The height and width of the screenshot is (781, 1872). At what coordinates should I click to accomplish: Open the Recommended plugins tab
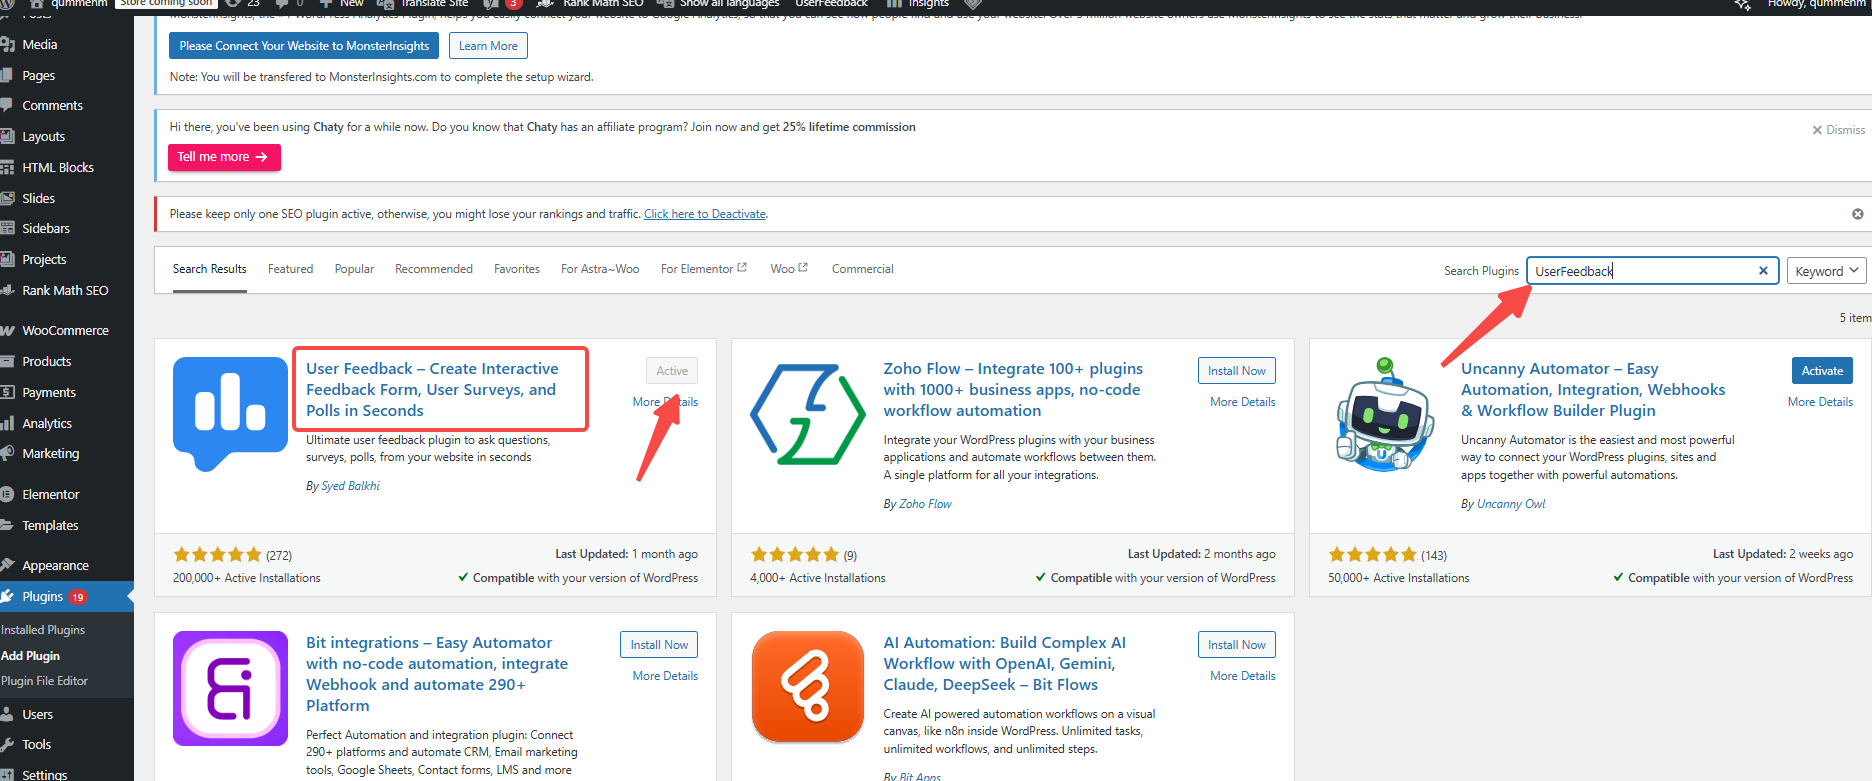[x=433, y=269]
